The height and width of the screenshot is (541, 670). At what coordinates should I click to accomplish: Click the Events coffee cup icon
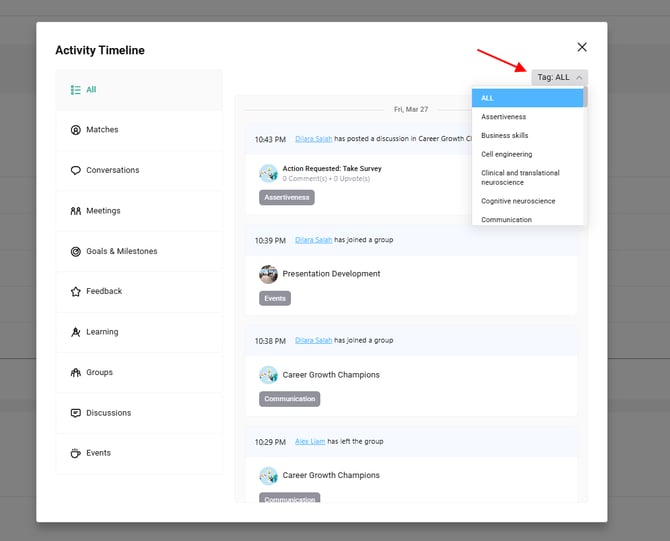click(x=75, y=453)
